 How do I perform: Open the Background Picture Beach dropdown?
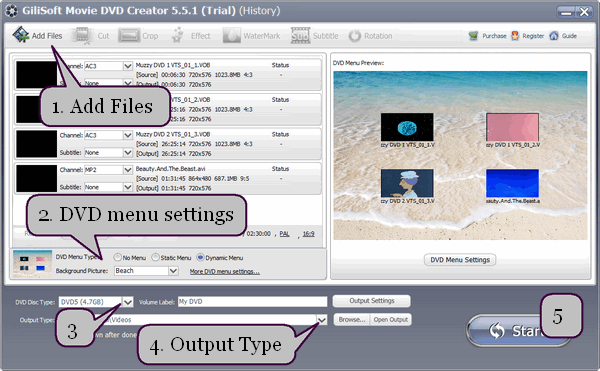tap(173, 271)
